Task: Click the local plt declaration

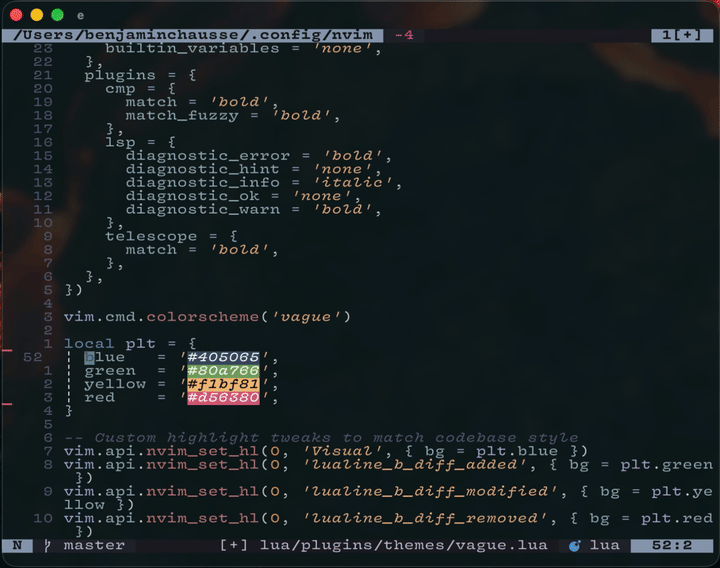Action: pos(130,344)
